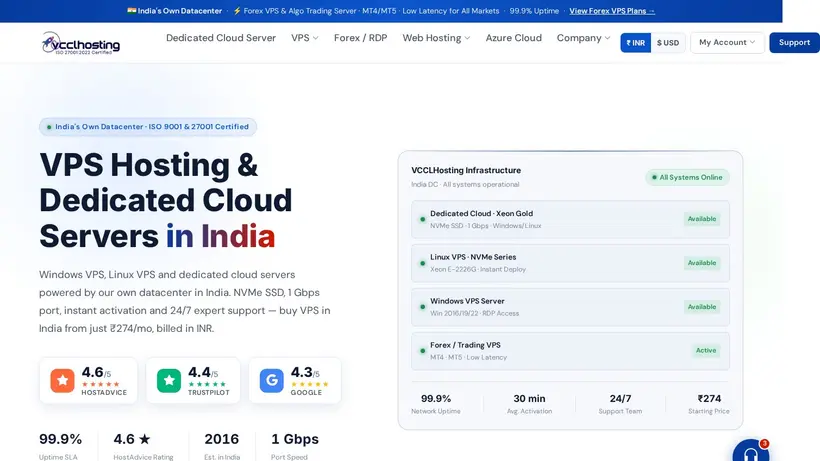This screenshot has width=820, height=461.
Task: Click the HostAdvice orange star icon
Action: [x=62, y=381]
